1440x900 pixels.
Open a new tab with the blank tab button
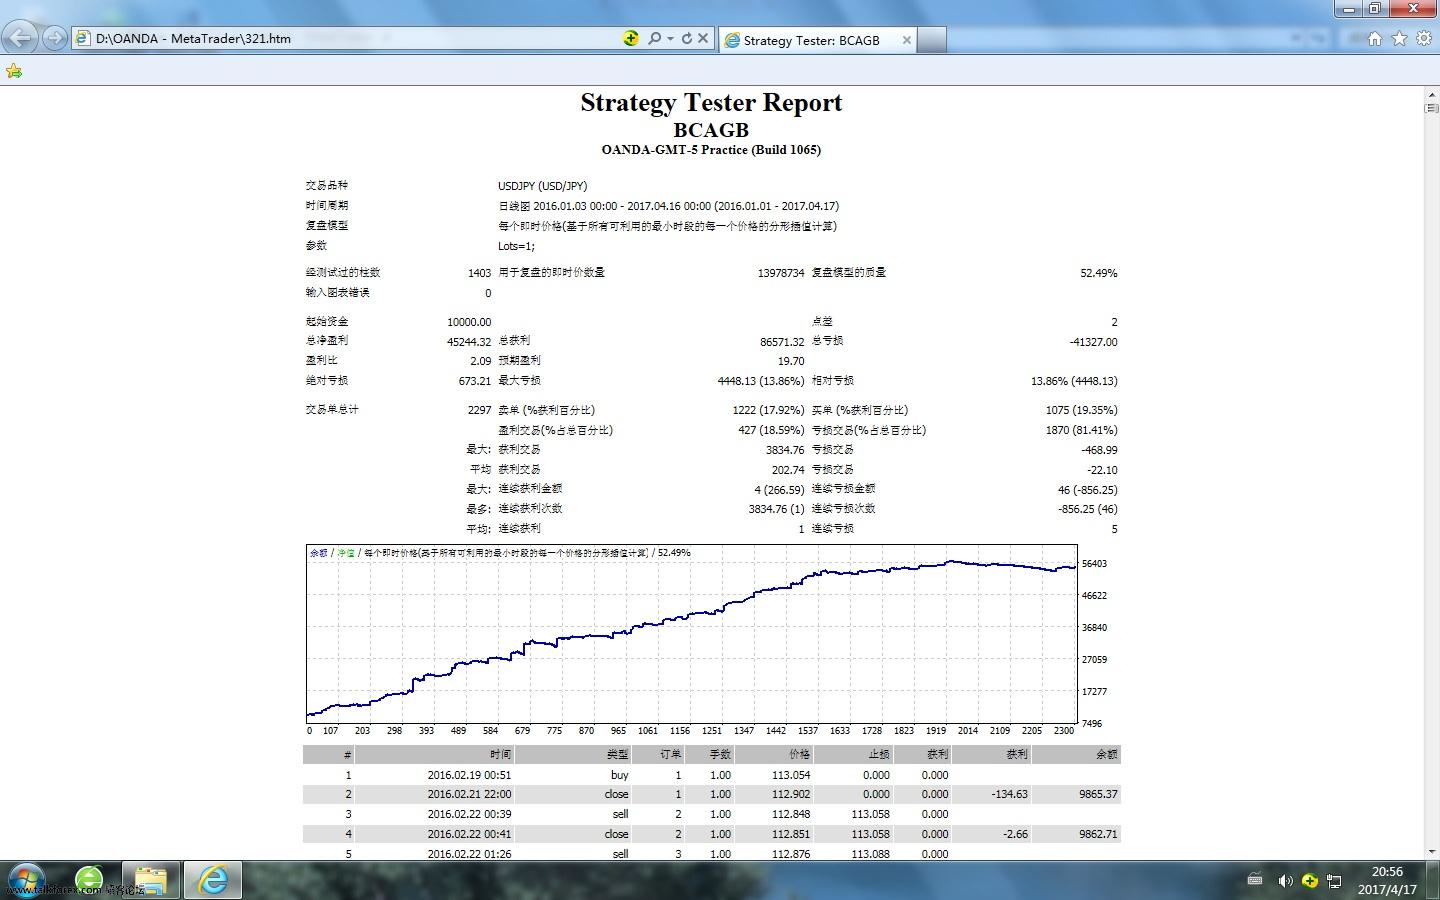pyautogui.click(x=932, y=40)
